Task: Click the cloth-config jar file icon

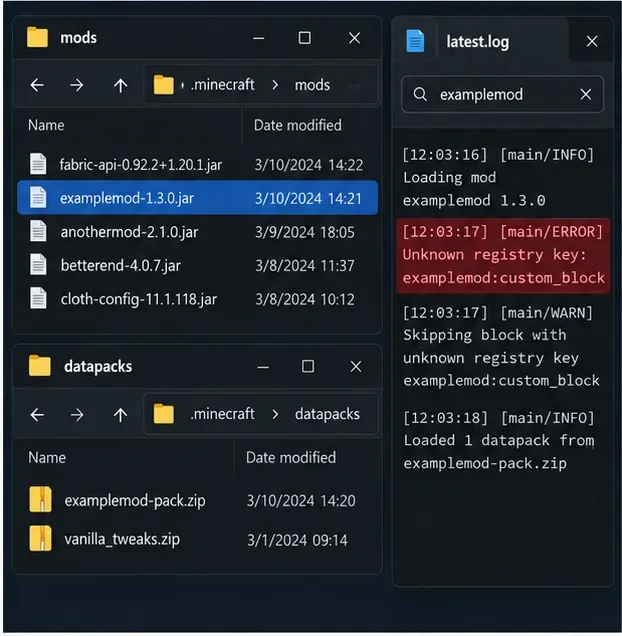Action: (x=38, y=299)
